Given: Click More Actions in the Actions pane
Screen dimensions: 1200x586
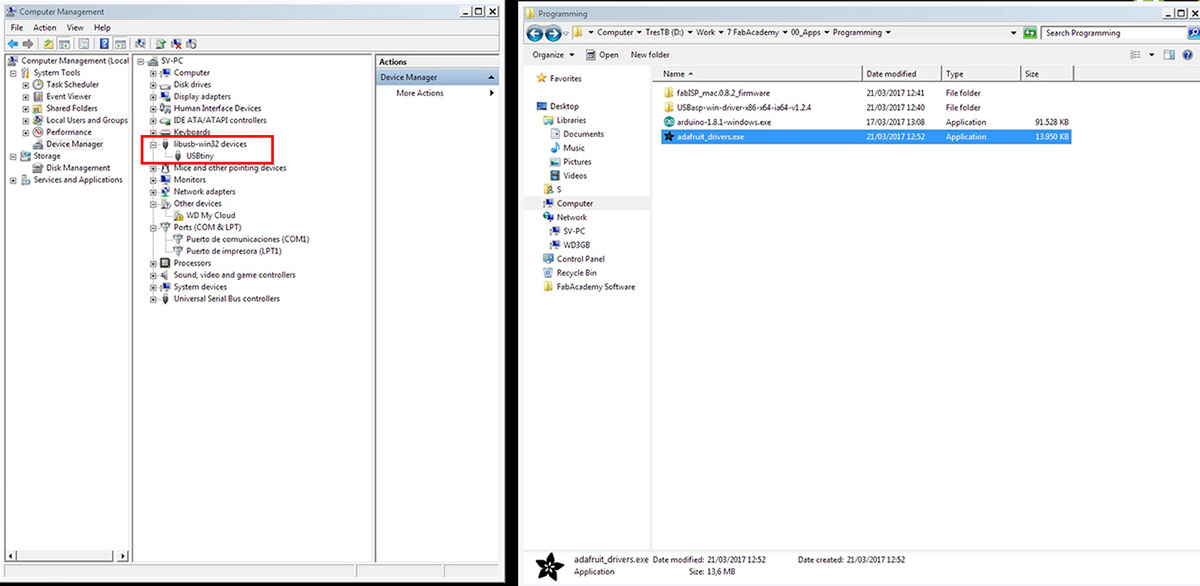Looking at the screenshot, I should 420,93.
